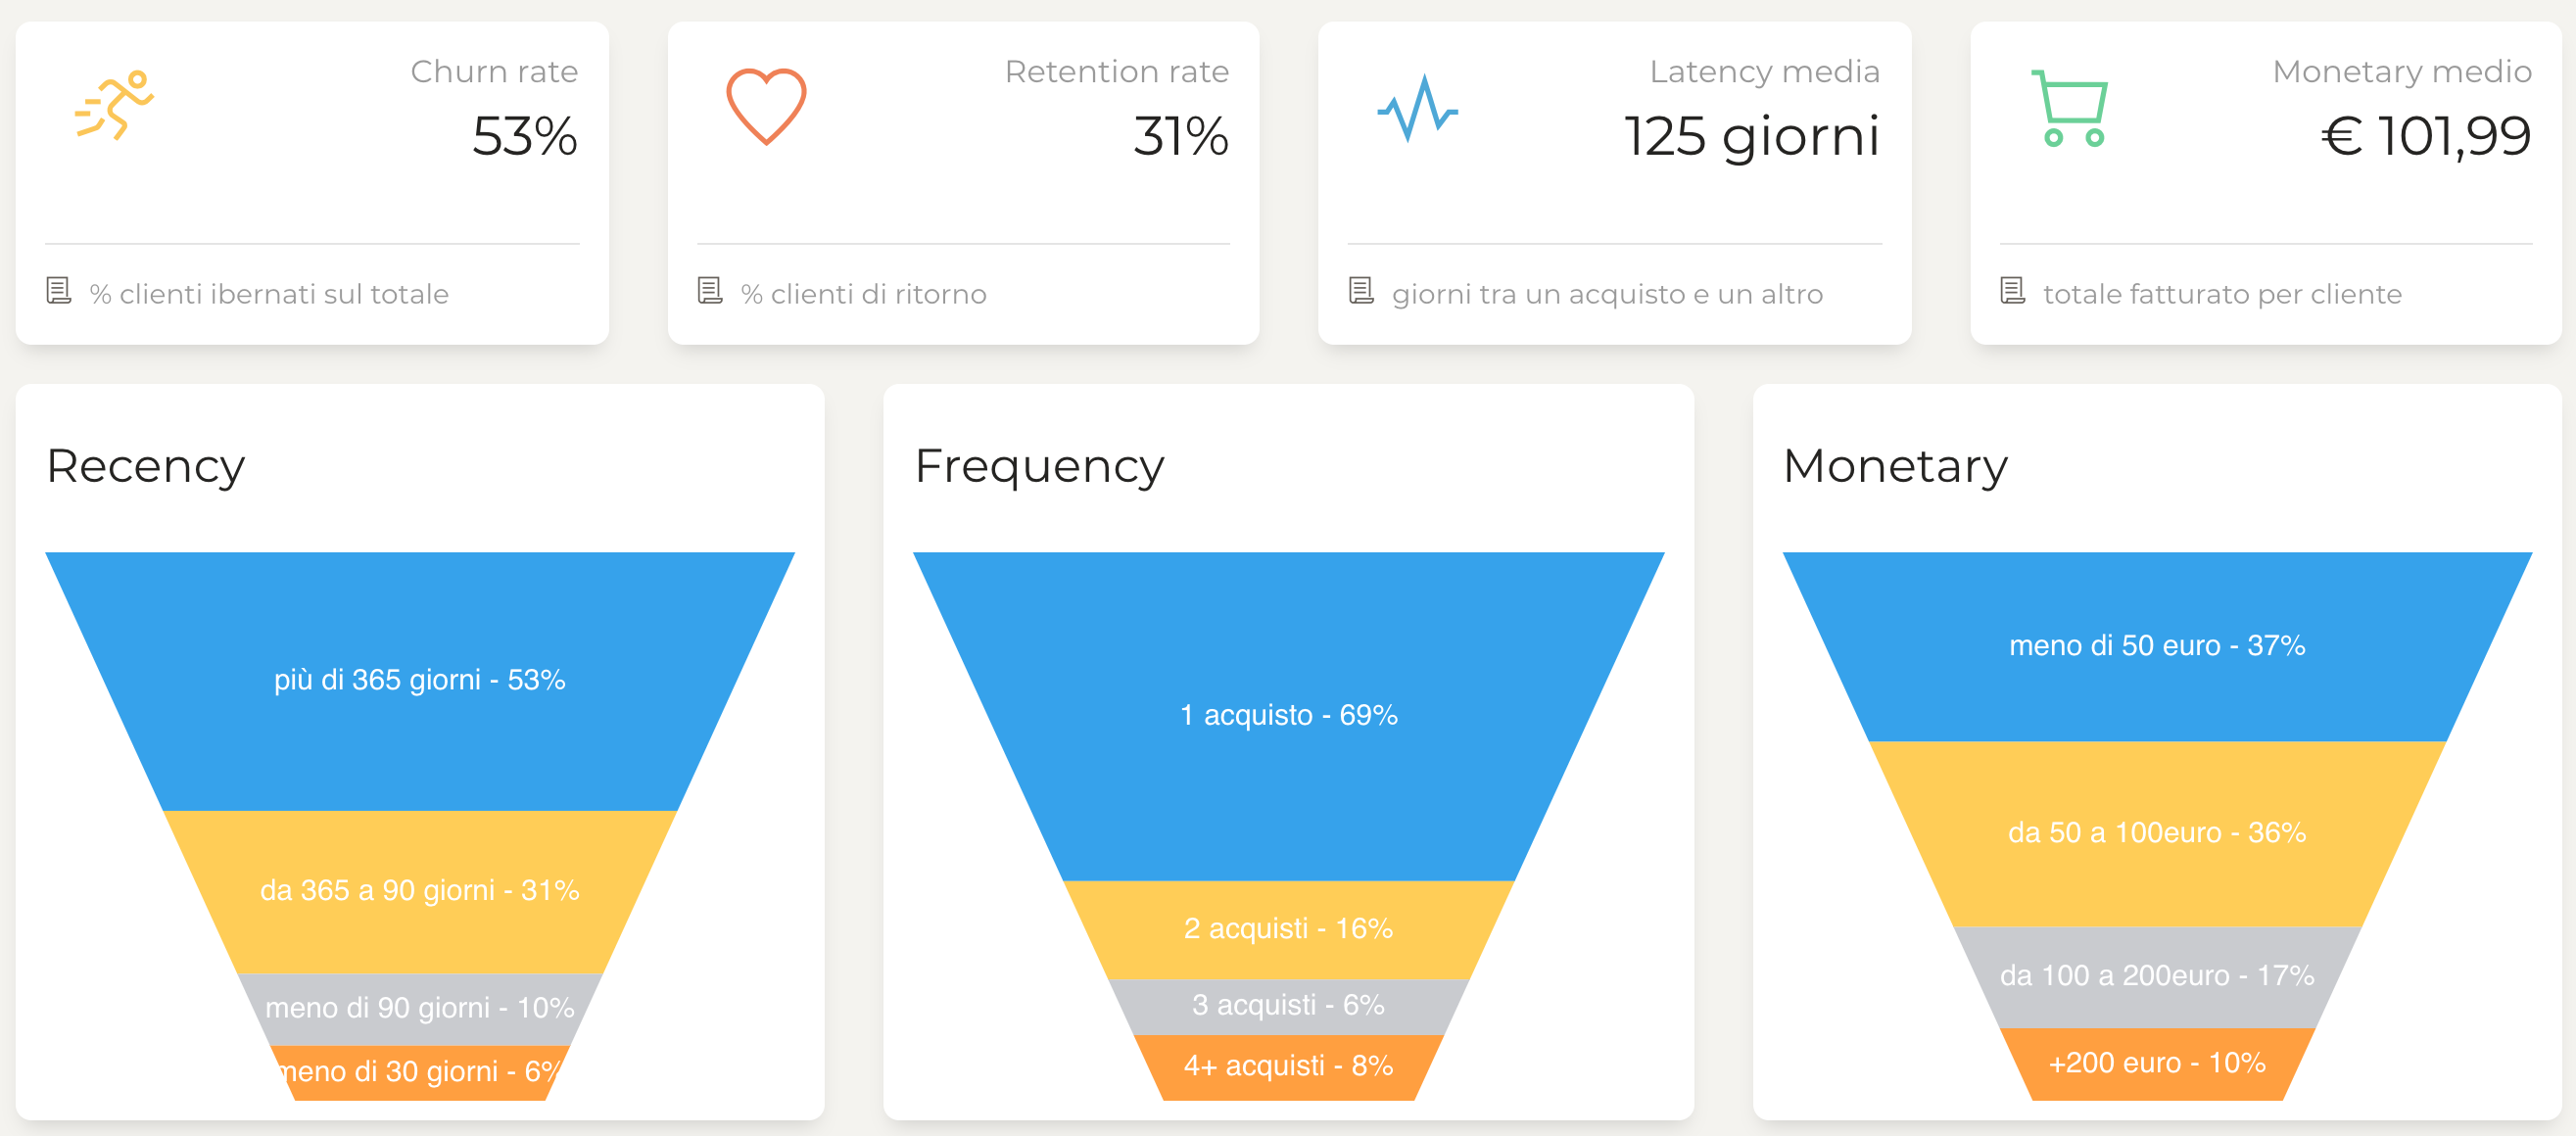Click the '3 acquisti - 6%' funnel segment

[1289, 1006]
